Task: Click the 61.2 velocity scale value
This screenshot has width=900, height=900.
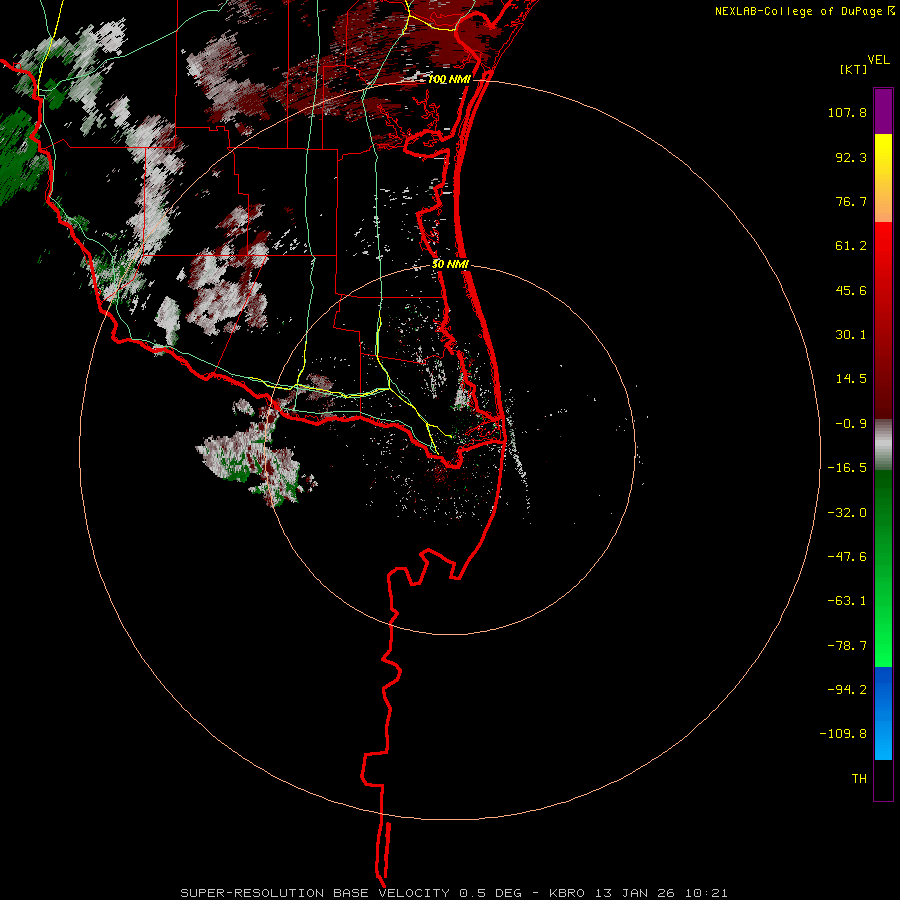Action: pyautogui.click(x=851, y=246)
